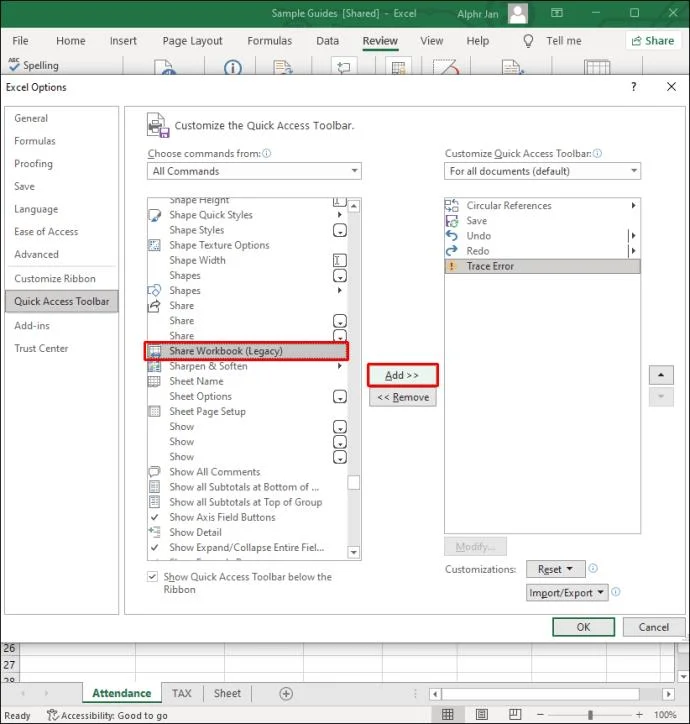Open the Choose commands from dropdown

(254, 171)
